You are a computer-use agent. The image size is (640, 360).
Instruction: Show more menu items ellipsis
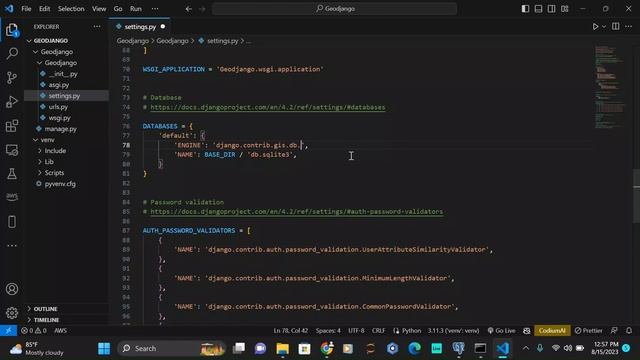[x=155, y=9]
